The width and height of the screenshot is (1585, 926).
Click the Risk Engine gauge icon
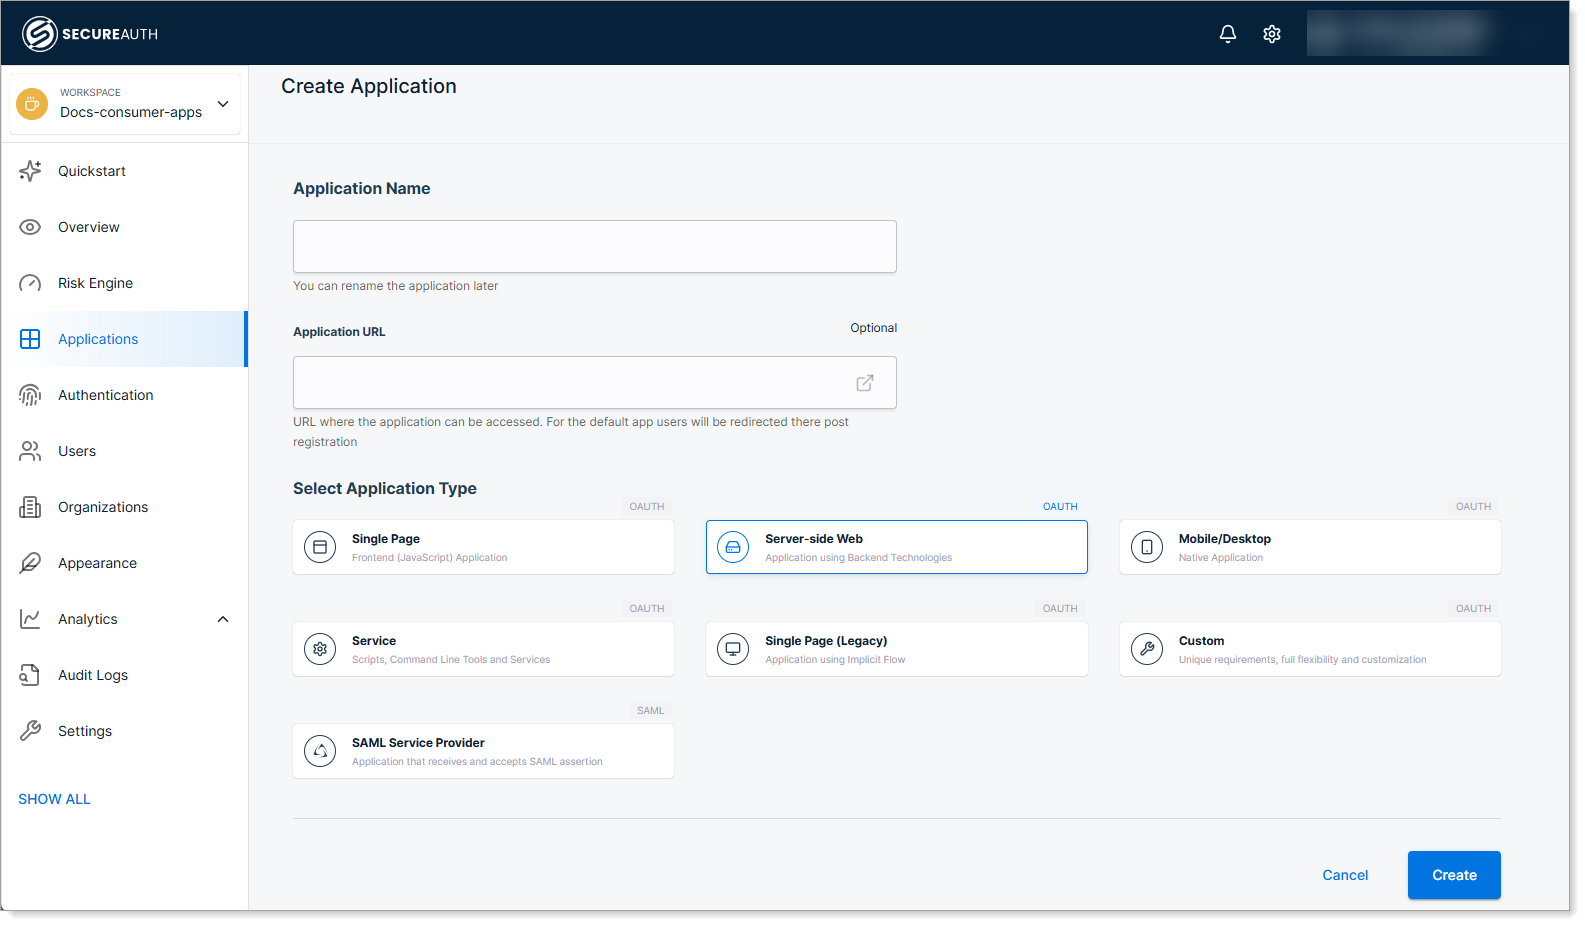[x=30, y=283]
